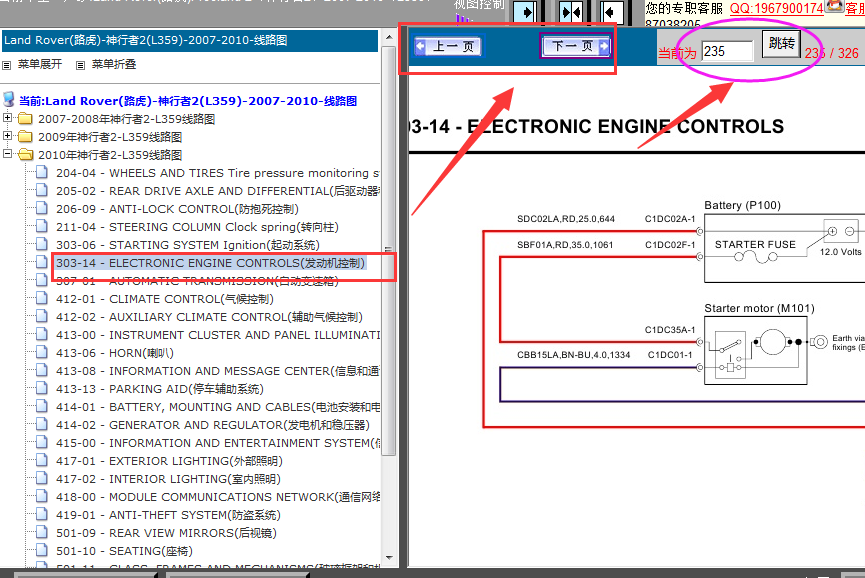
Task: Click the left-arrow view control icon
Action: pyautogui.click(x=611, y=12)
